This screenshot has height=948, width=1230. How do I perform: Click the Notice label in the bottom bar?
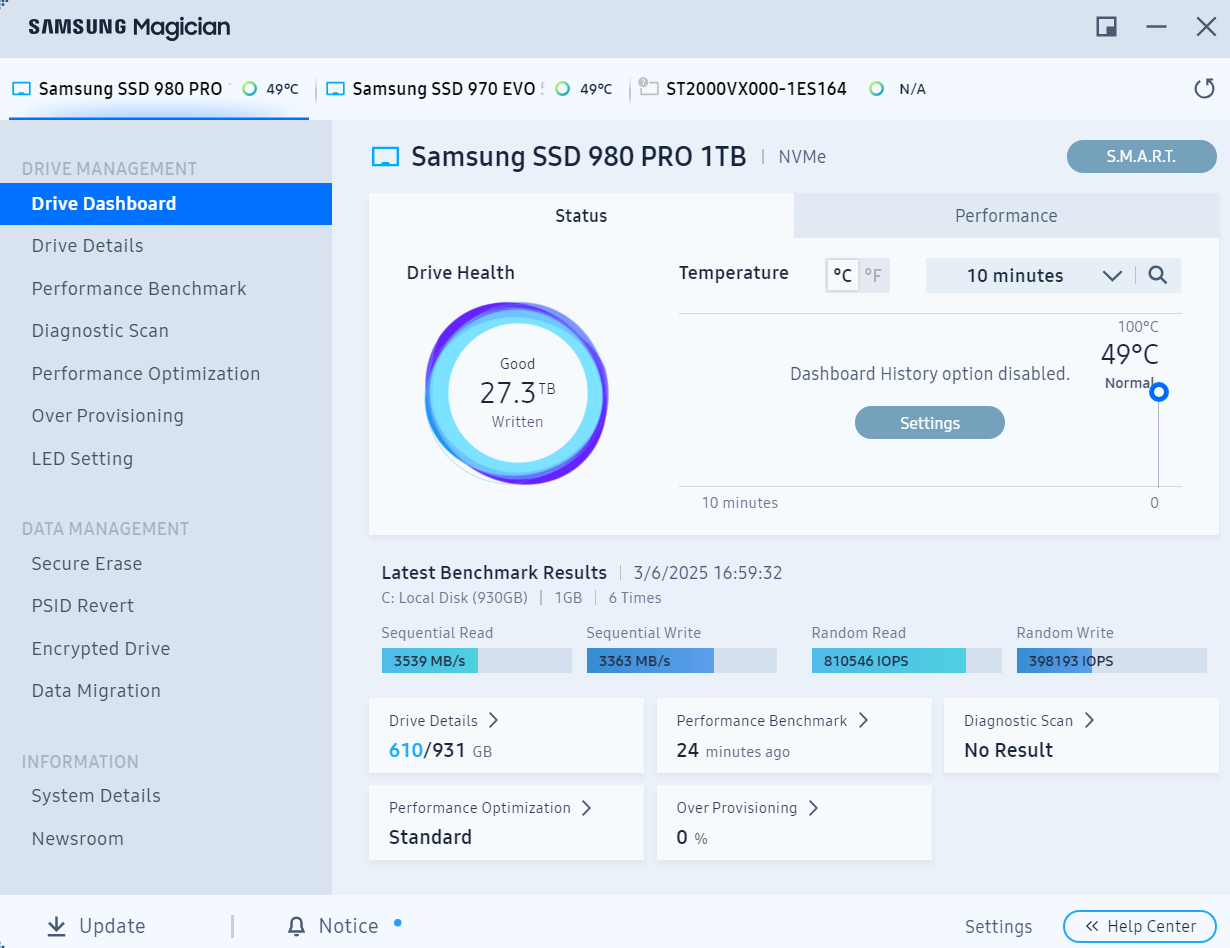[x=348, y=926]
